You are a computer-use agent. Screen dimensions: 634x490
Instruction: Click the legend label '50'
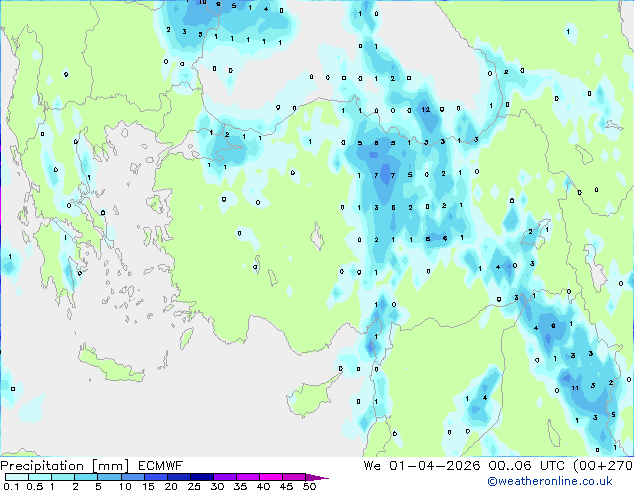[309, 486]
